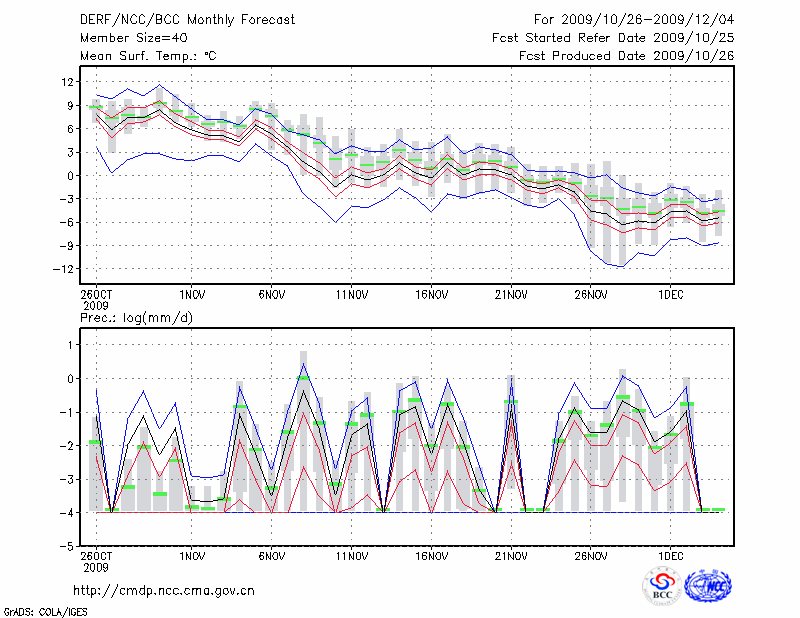
Task: Click 11NOV on the precipitation chart axis
Action: [350, 557]
